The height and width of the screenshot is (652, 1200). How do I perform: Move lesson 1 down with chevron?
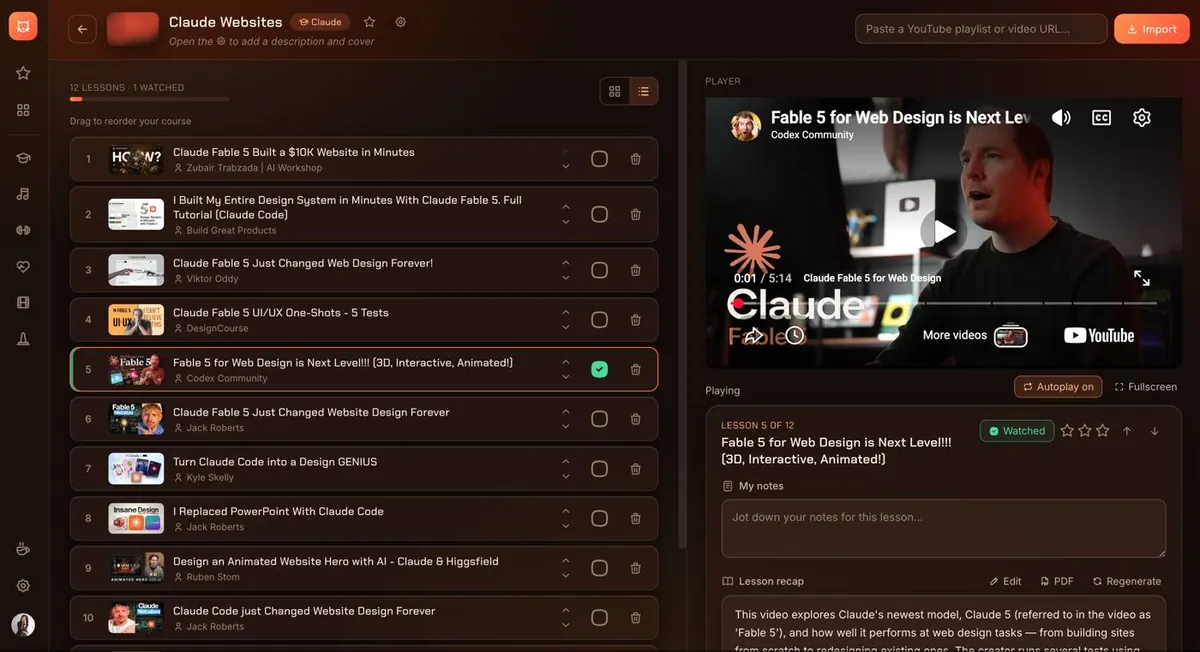pos(566,167)
